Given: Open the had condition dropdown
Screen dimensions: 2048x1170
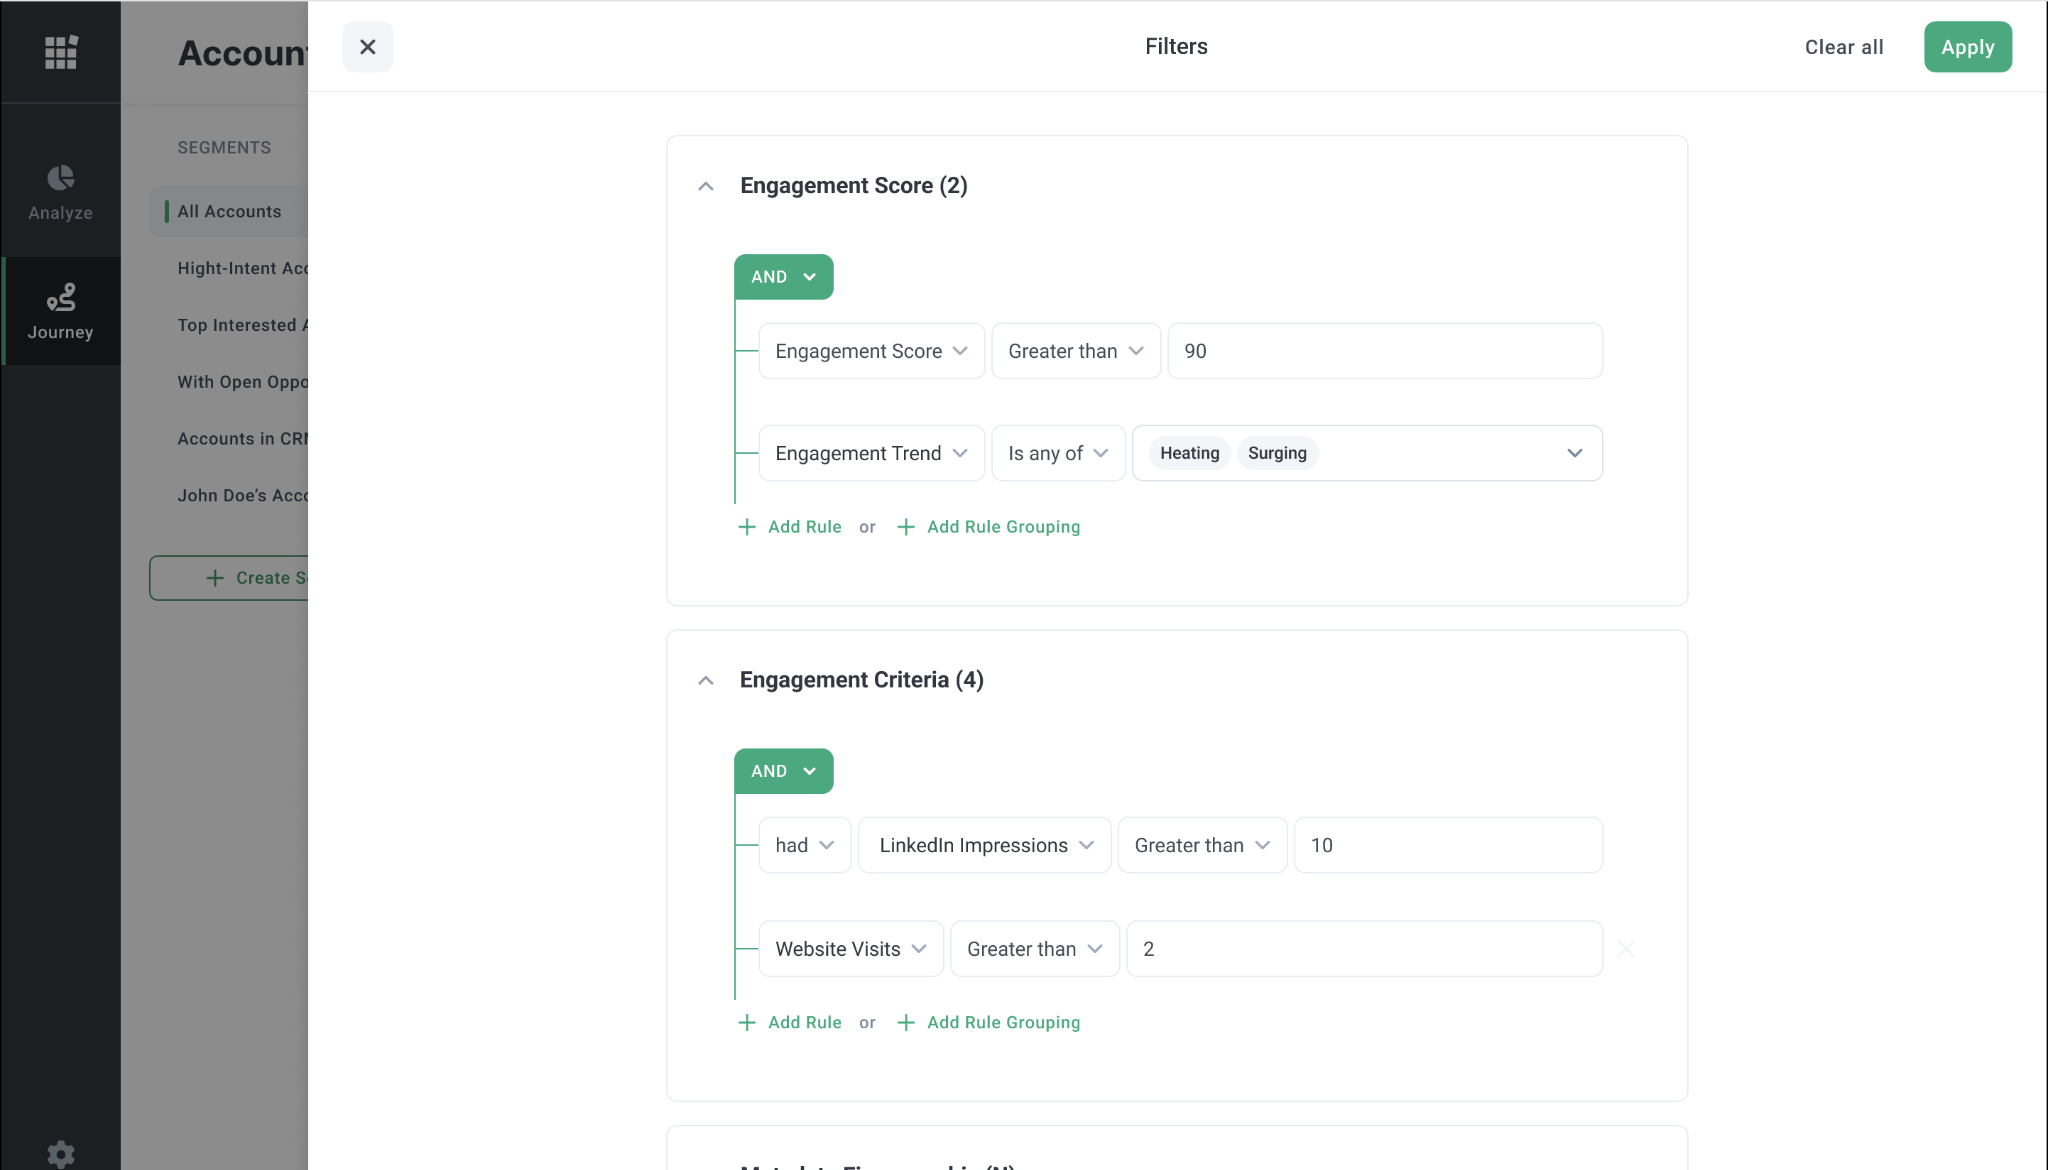Looking at the screenshot, I should point(804,845).
